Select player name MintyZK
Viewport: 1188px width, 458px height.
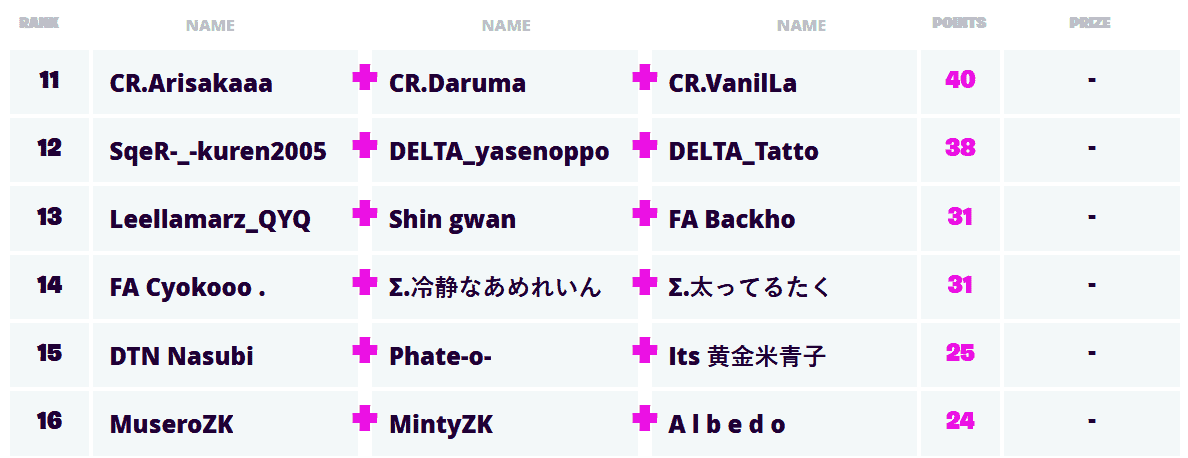(441, 425)
